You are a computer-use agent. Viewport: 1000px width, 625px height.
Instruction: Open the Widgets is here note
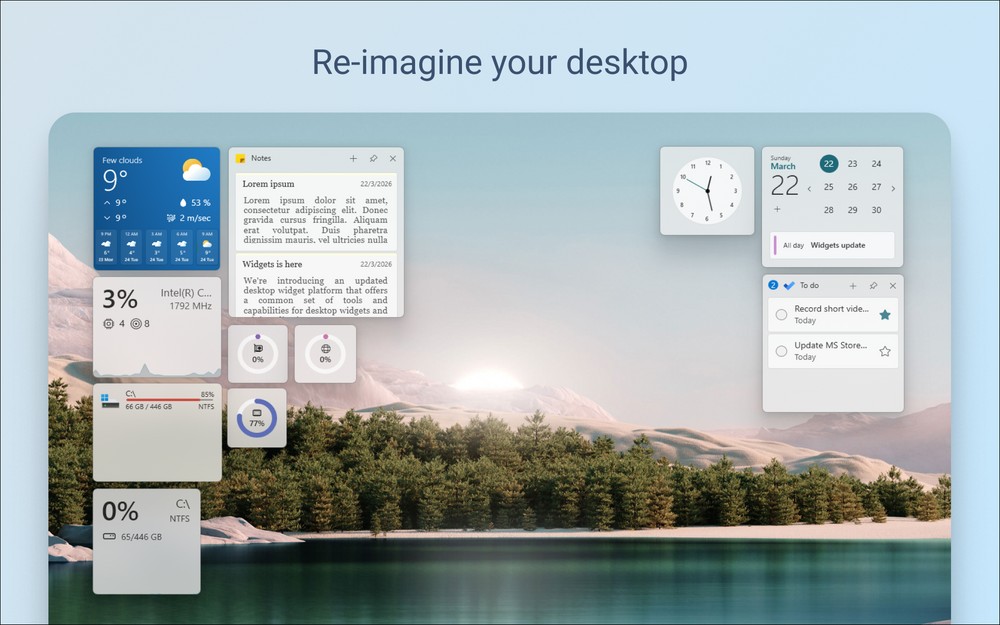(x=316, y=286)
